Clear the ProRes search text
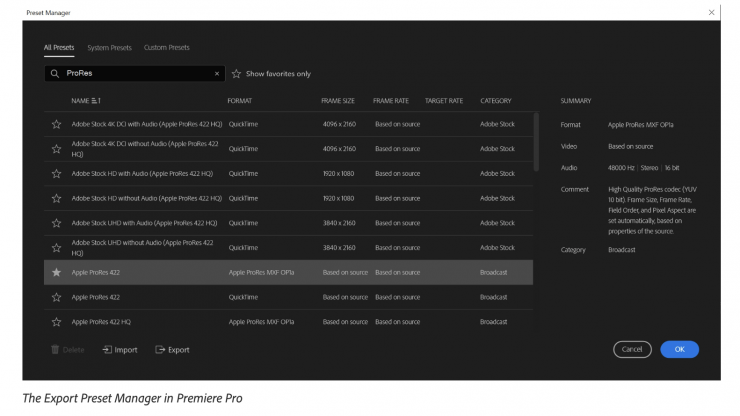740x416 pixels. 217,74
